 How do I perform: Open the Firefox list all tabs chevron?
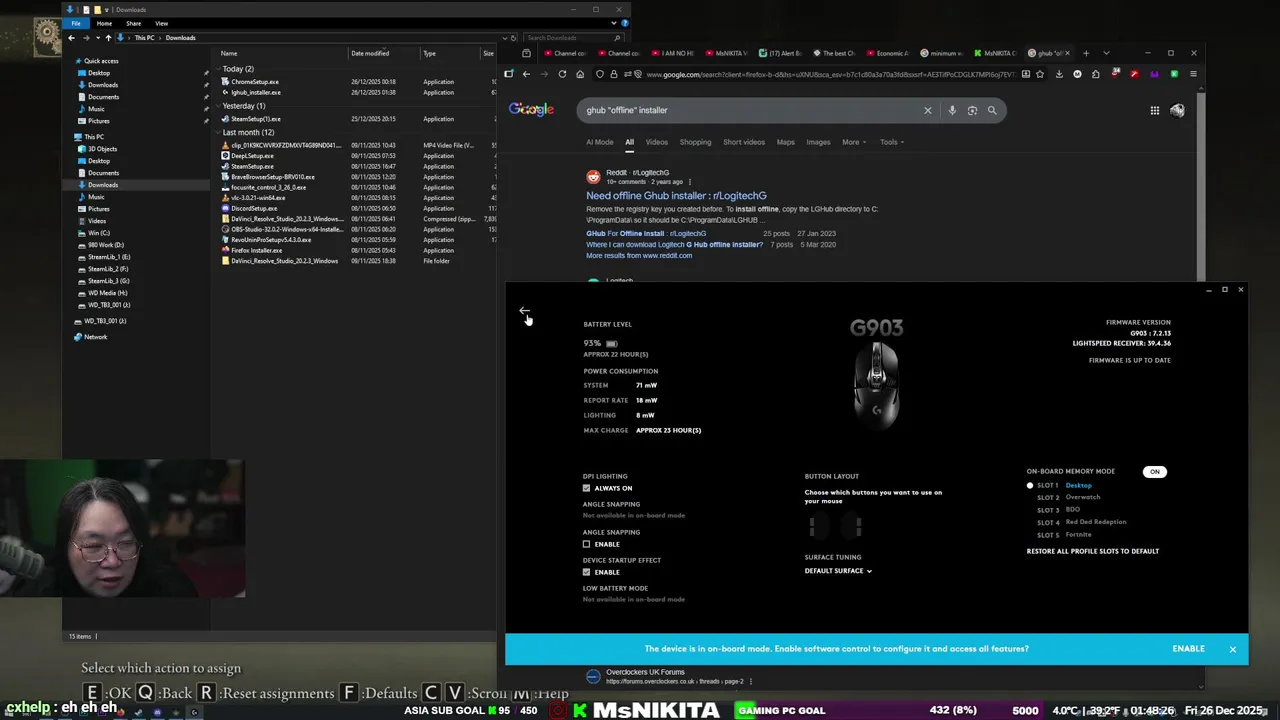coord(1106,53)
